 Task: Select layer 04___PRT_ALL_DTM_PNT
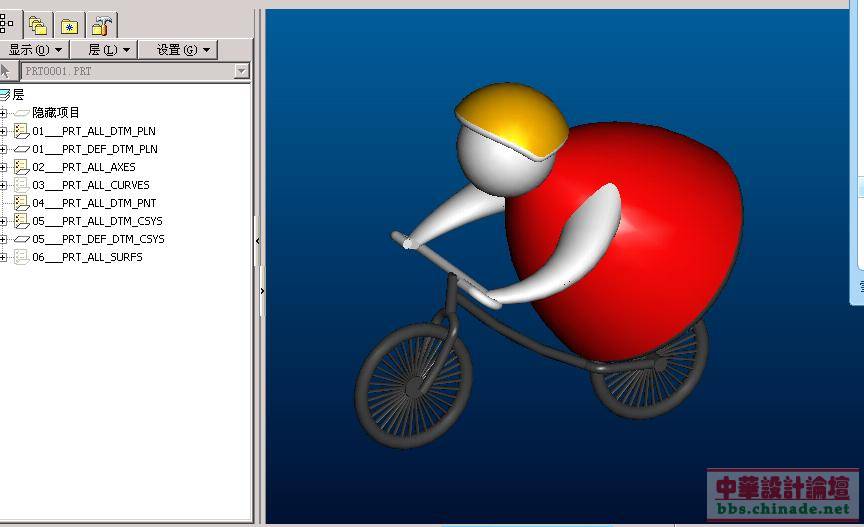94,203
